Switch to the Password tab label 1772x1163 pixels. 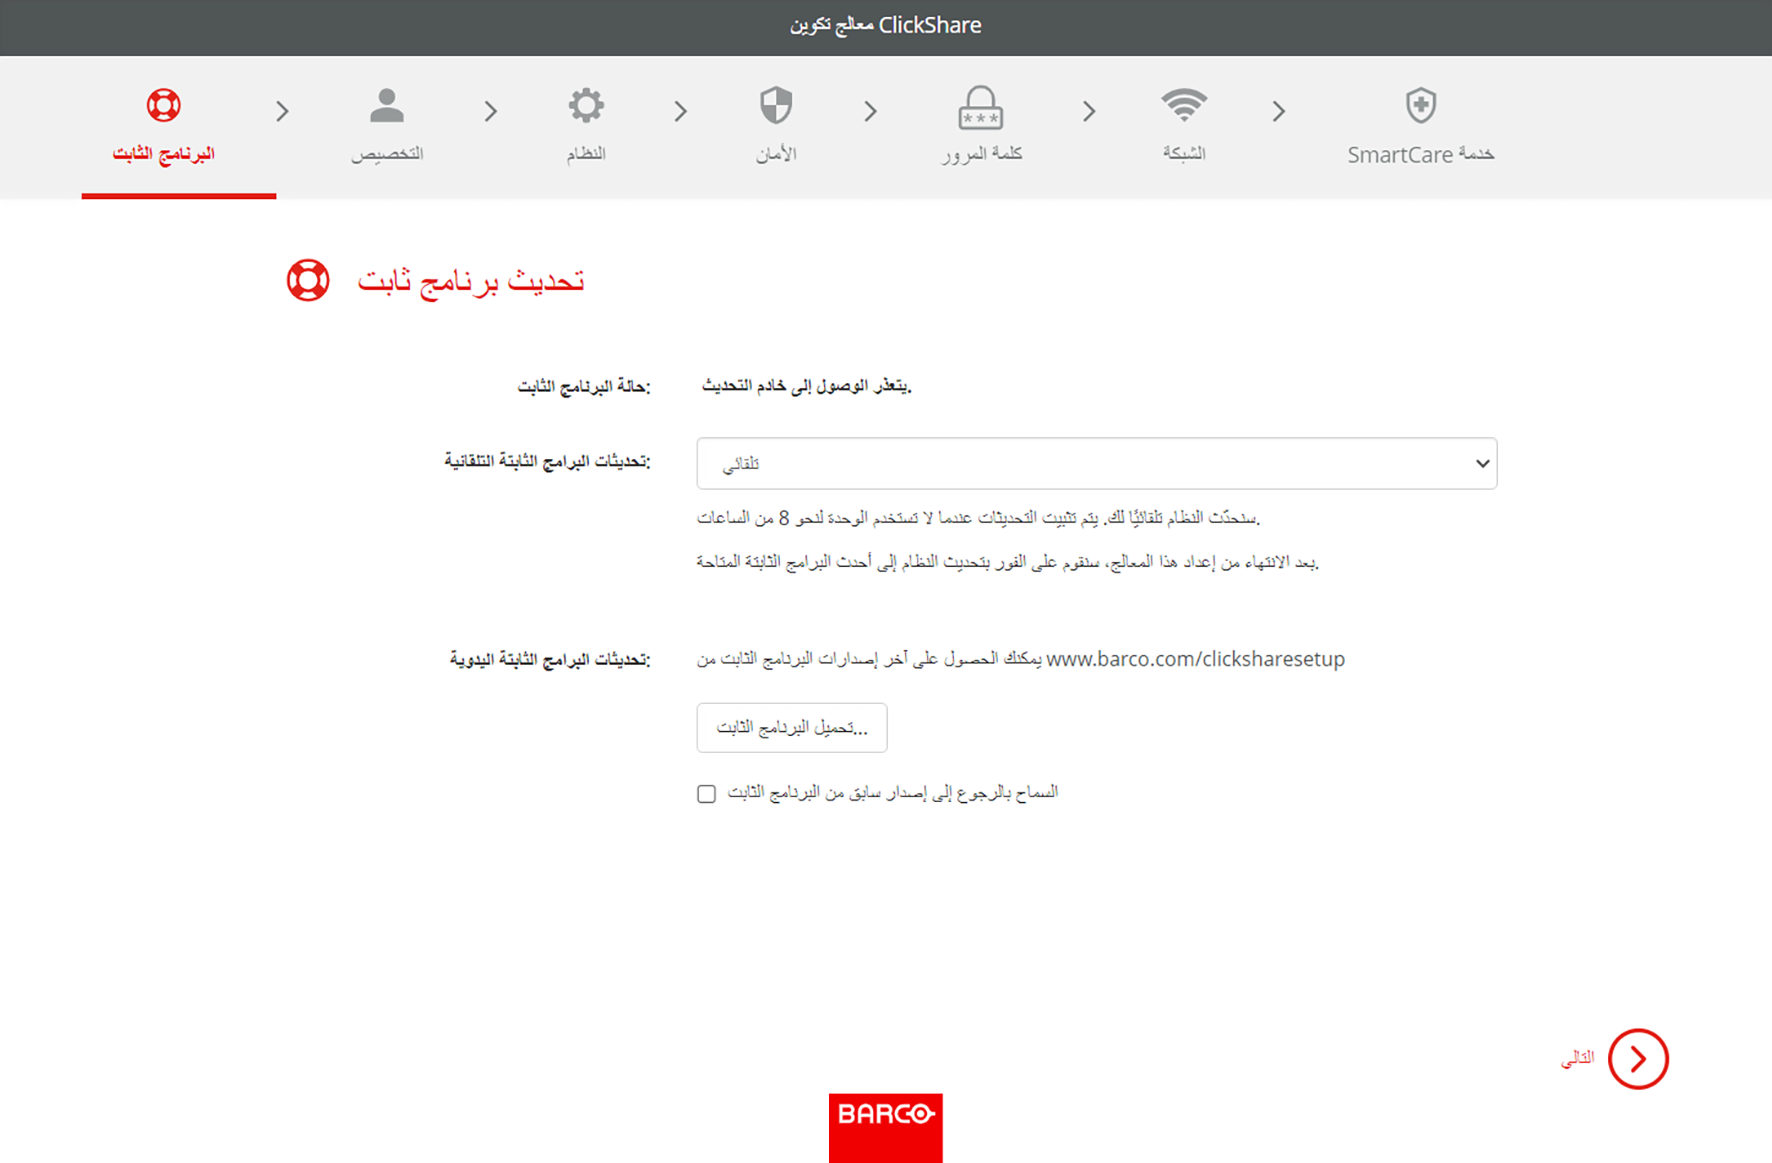[981, 153]
